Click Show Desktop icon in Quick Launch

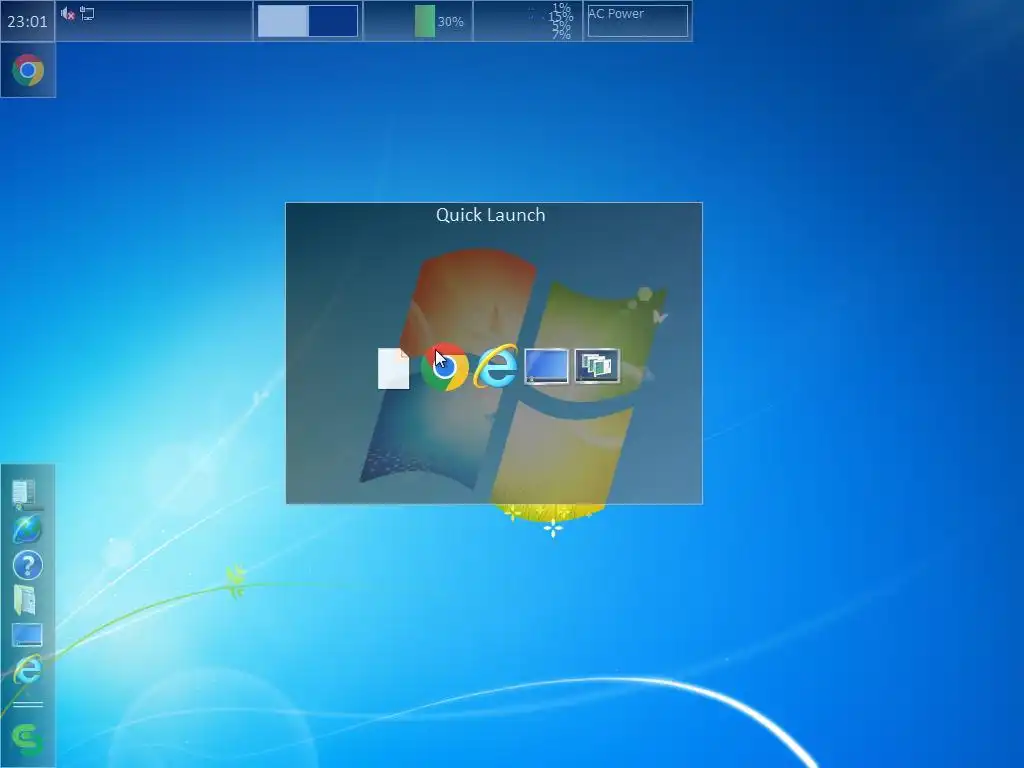[x=546, y=366]
